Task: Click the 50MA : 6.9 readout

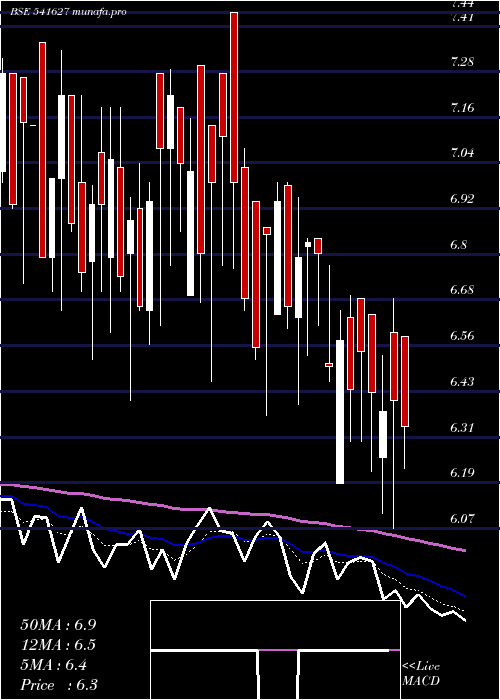Action: (x=58, y=625)
